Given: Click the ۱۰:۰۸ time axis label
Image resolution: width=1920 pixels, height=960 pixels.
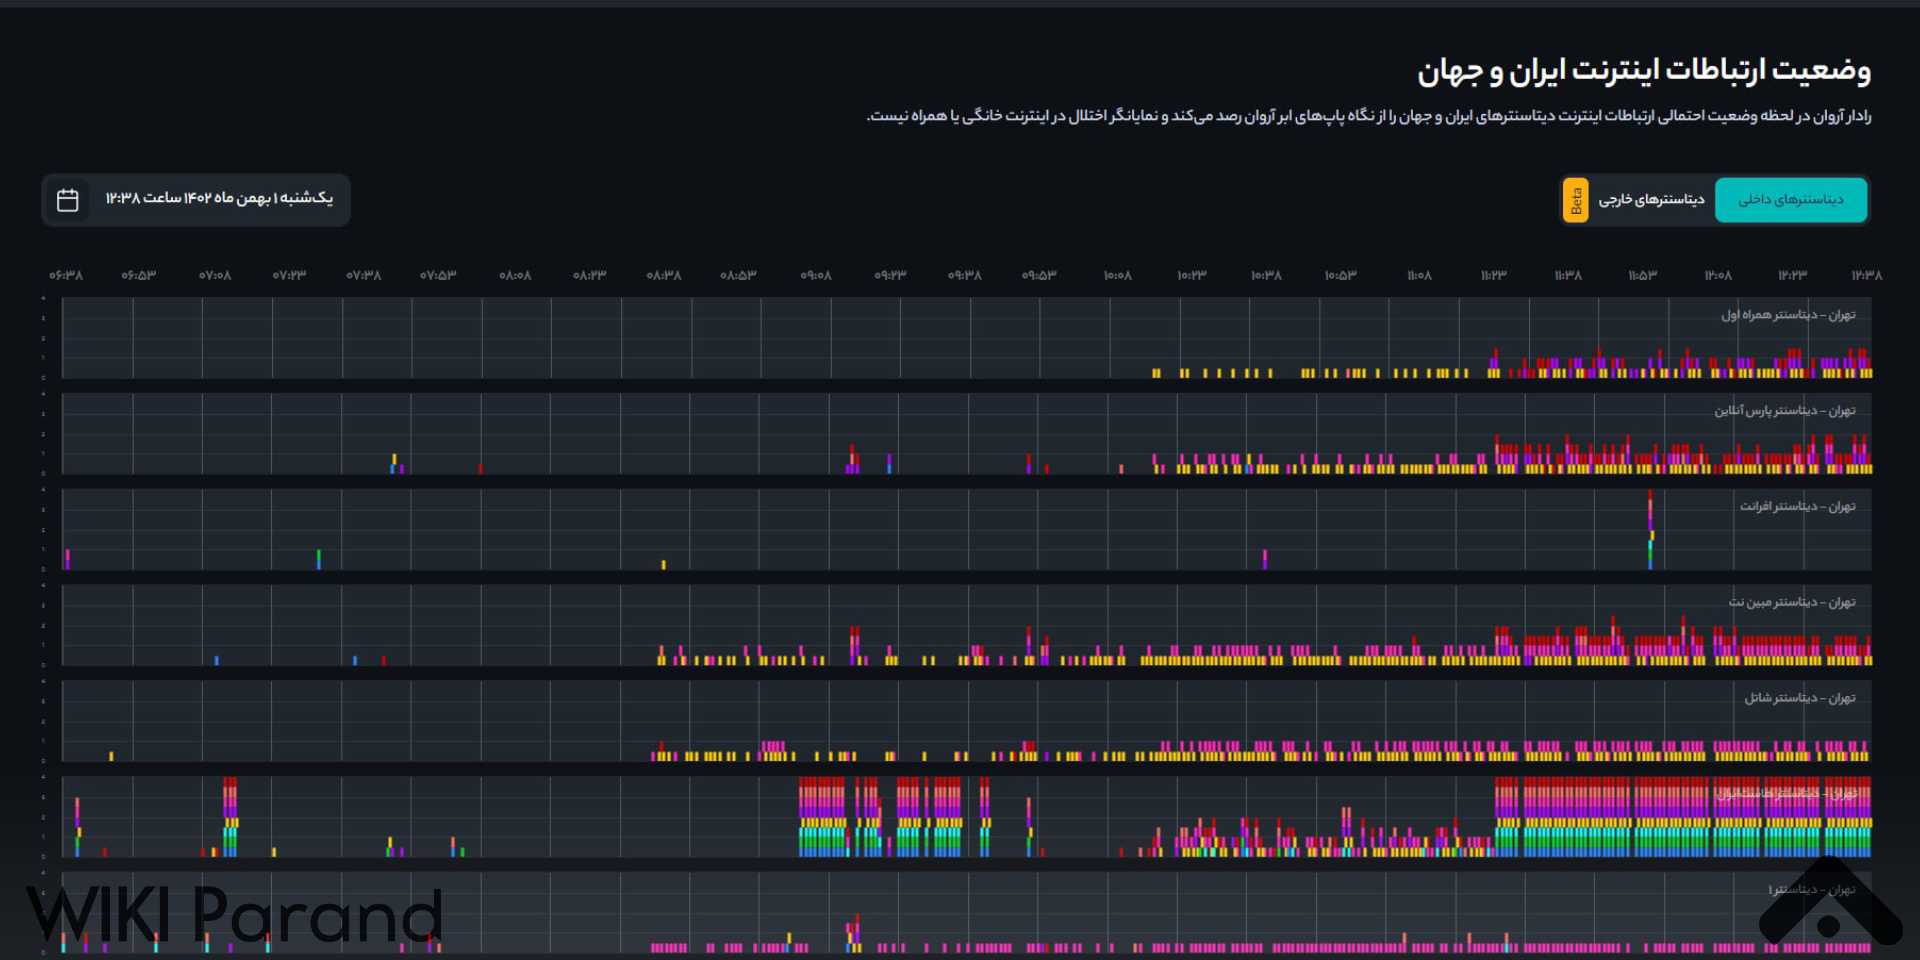Looking at the screenshot, I should (1117, 275).
